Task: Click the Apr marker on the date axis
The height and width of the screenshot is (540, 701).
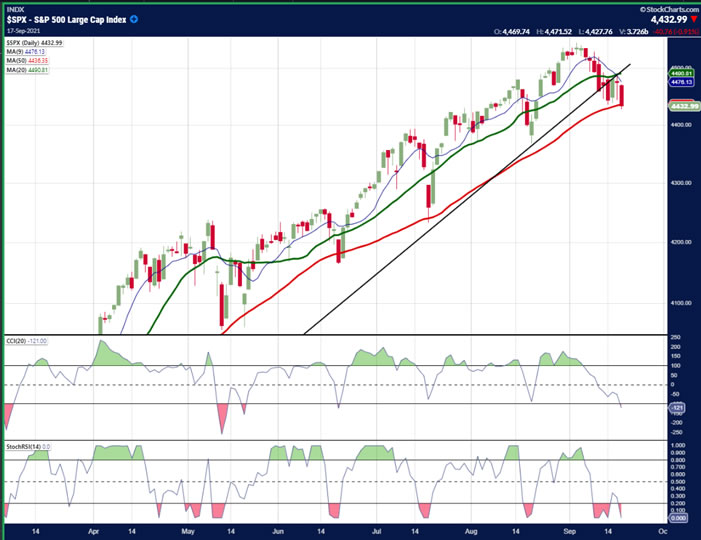Action: pos(93,531)
